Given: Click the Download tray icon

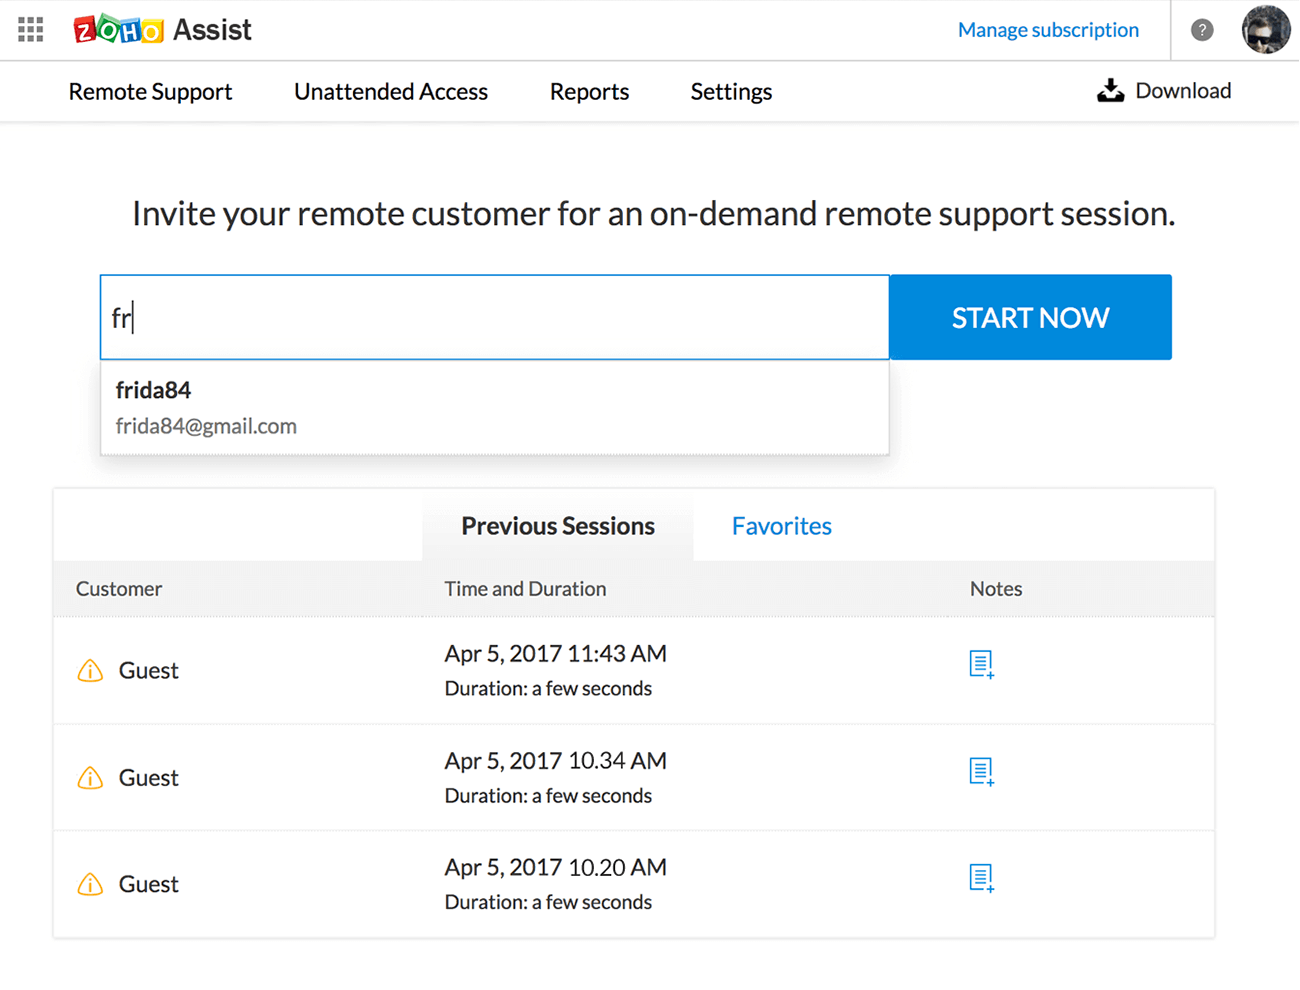Looking at the screenshot, I should pyautogui.click(x=1110, y=91).
